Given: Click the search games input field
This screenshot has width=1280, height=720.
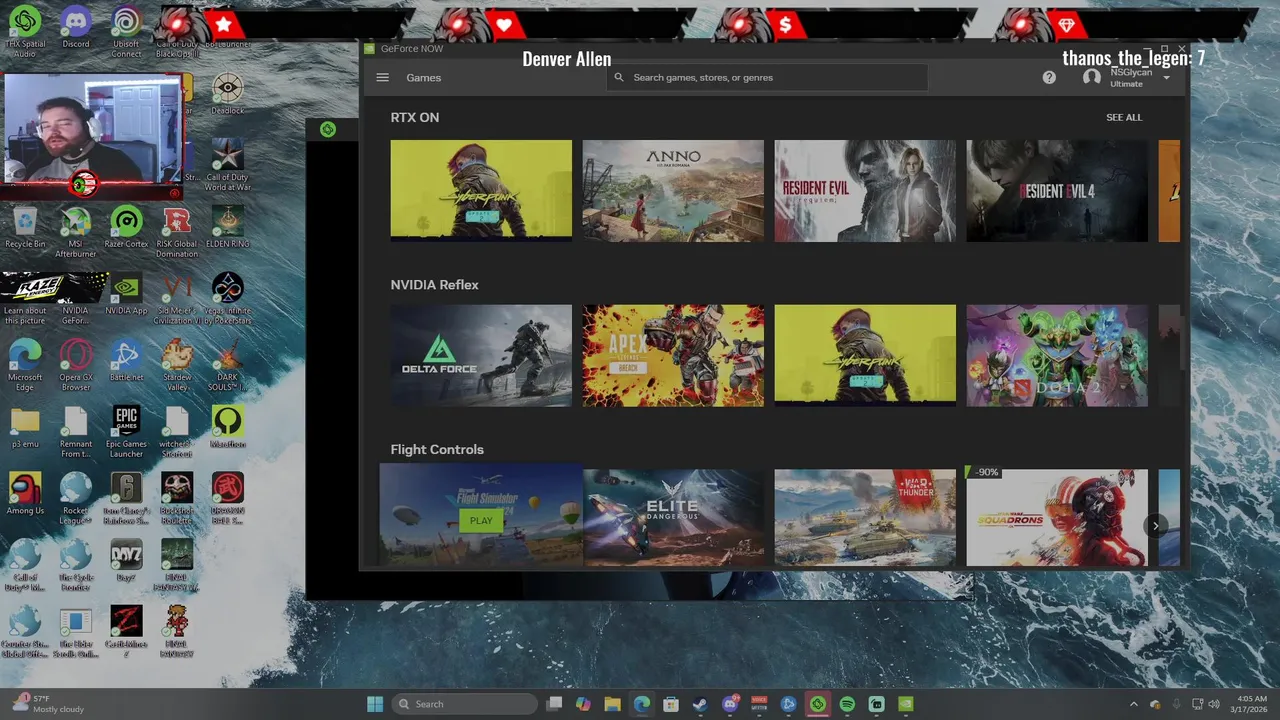Looking at the screenshot, I should click(767, 77).
